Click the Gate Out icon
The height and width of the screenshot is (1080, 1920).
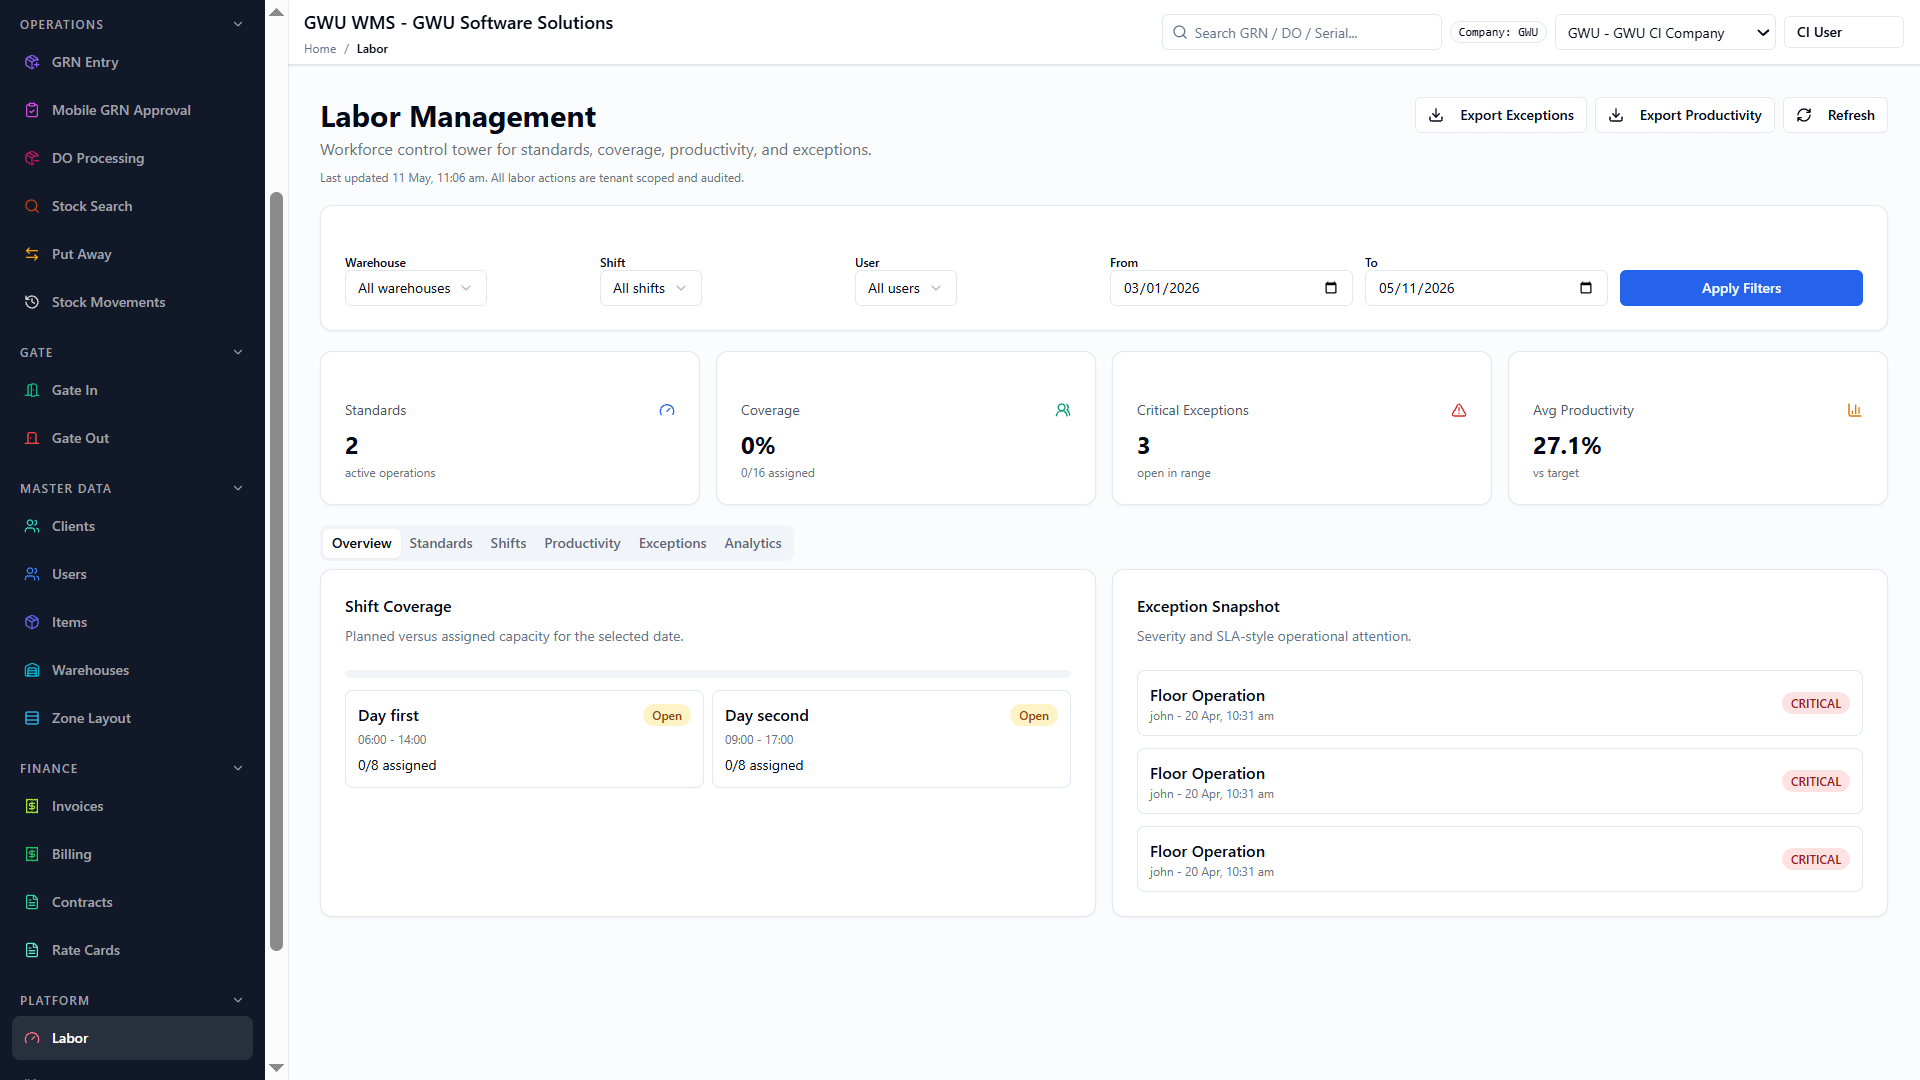click(32, 438)
